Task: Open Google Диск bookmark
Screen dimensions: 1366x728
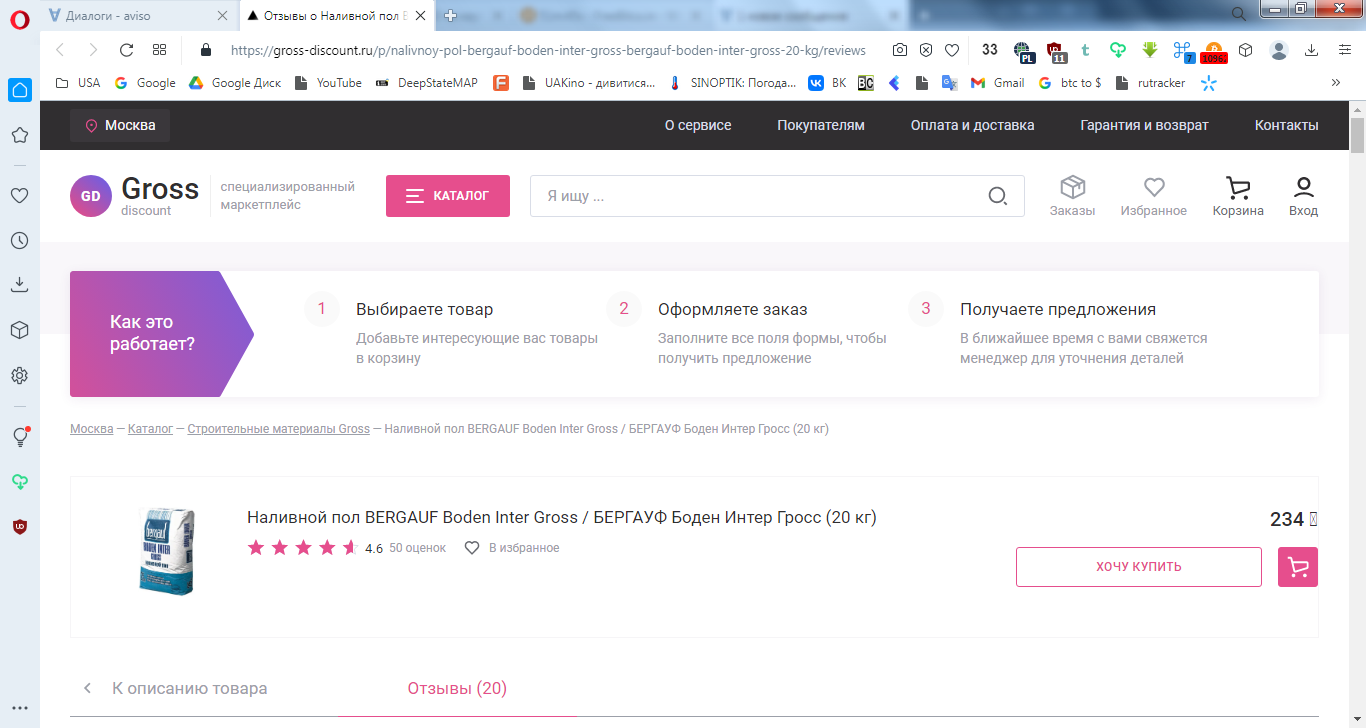Action: (x=235, y=83)
